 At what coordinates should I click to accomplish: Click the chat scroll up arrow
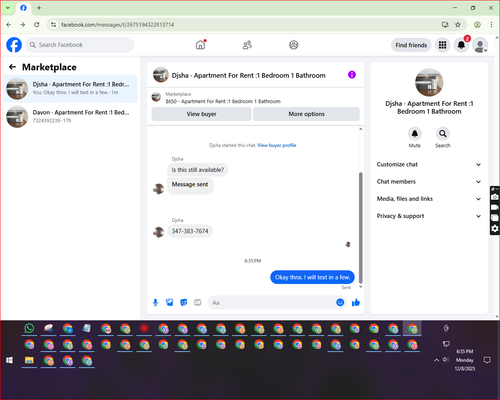click(360, 129)
